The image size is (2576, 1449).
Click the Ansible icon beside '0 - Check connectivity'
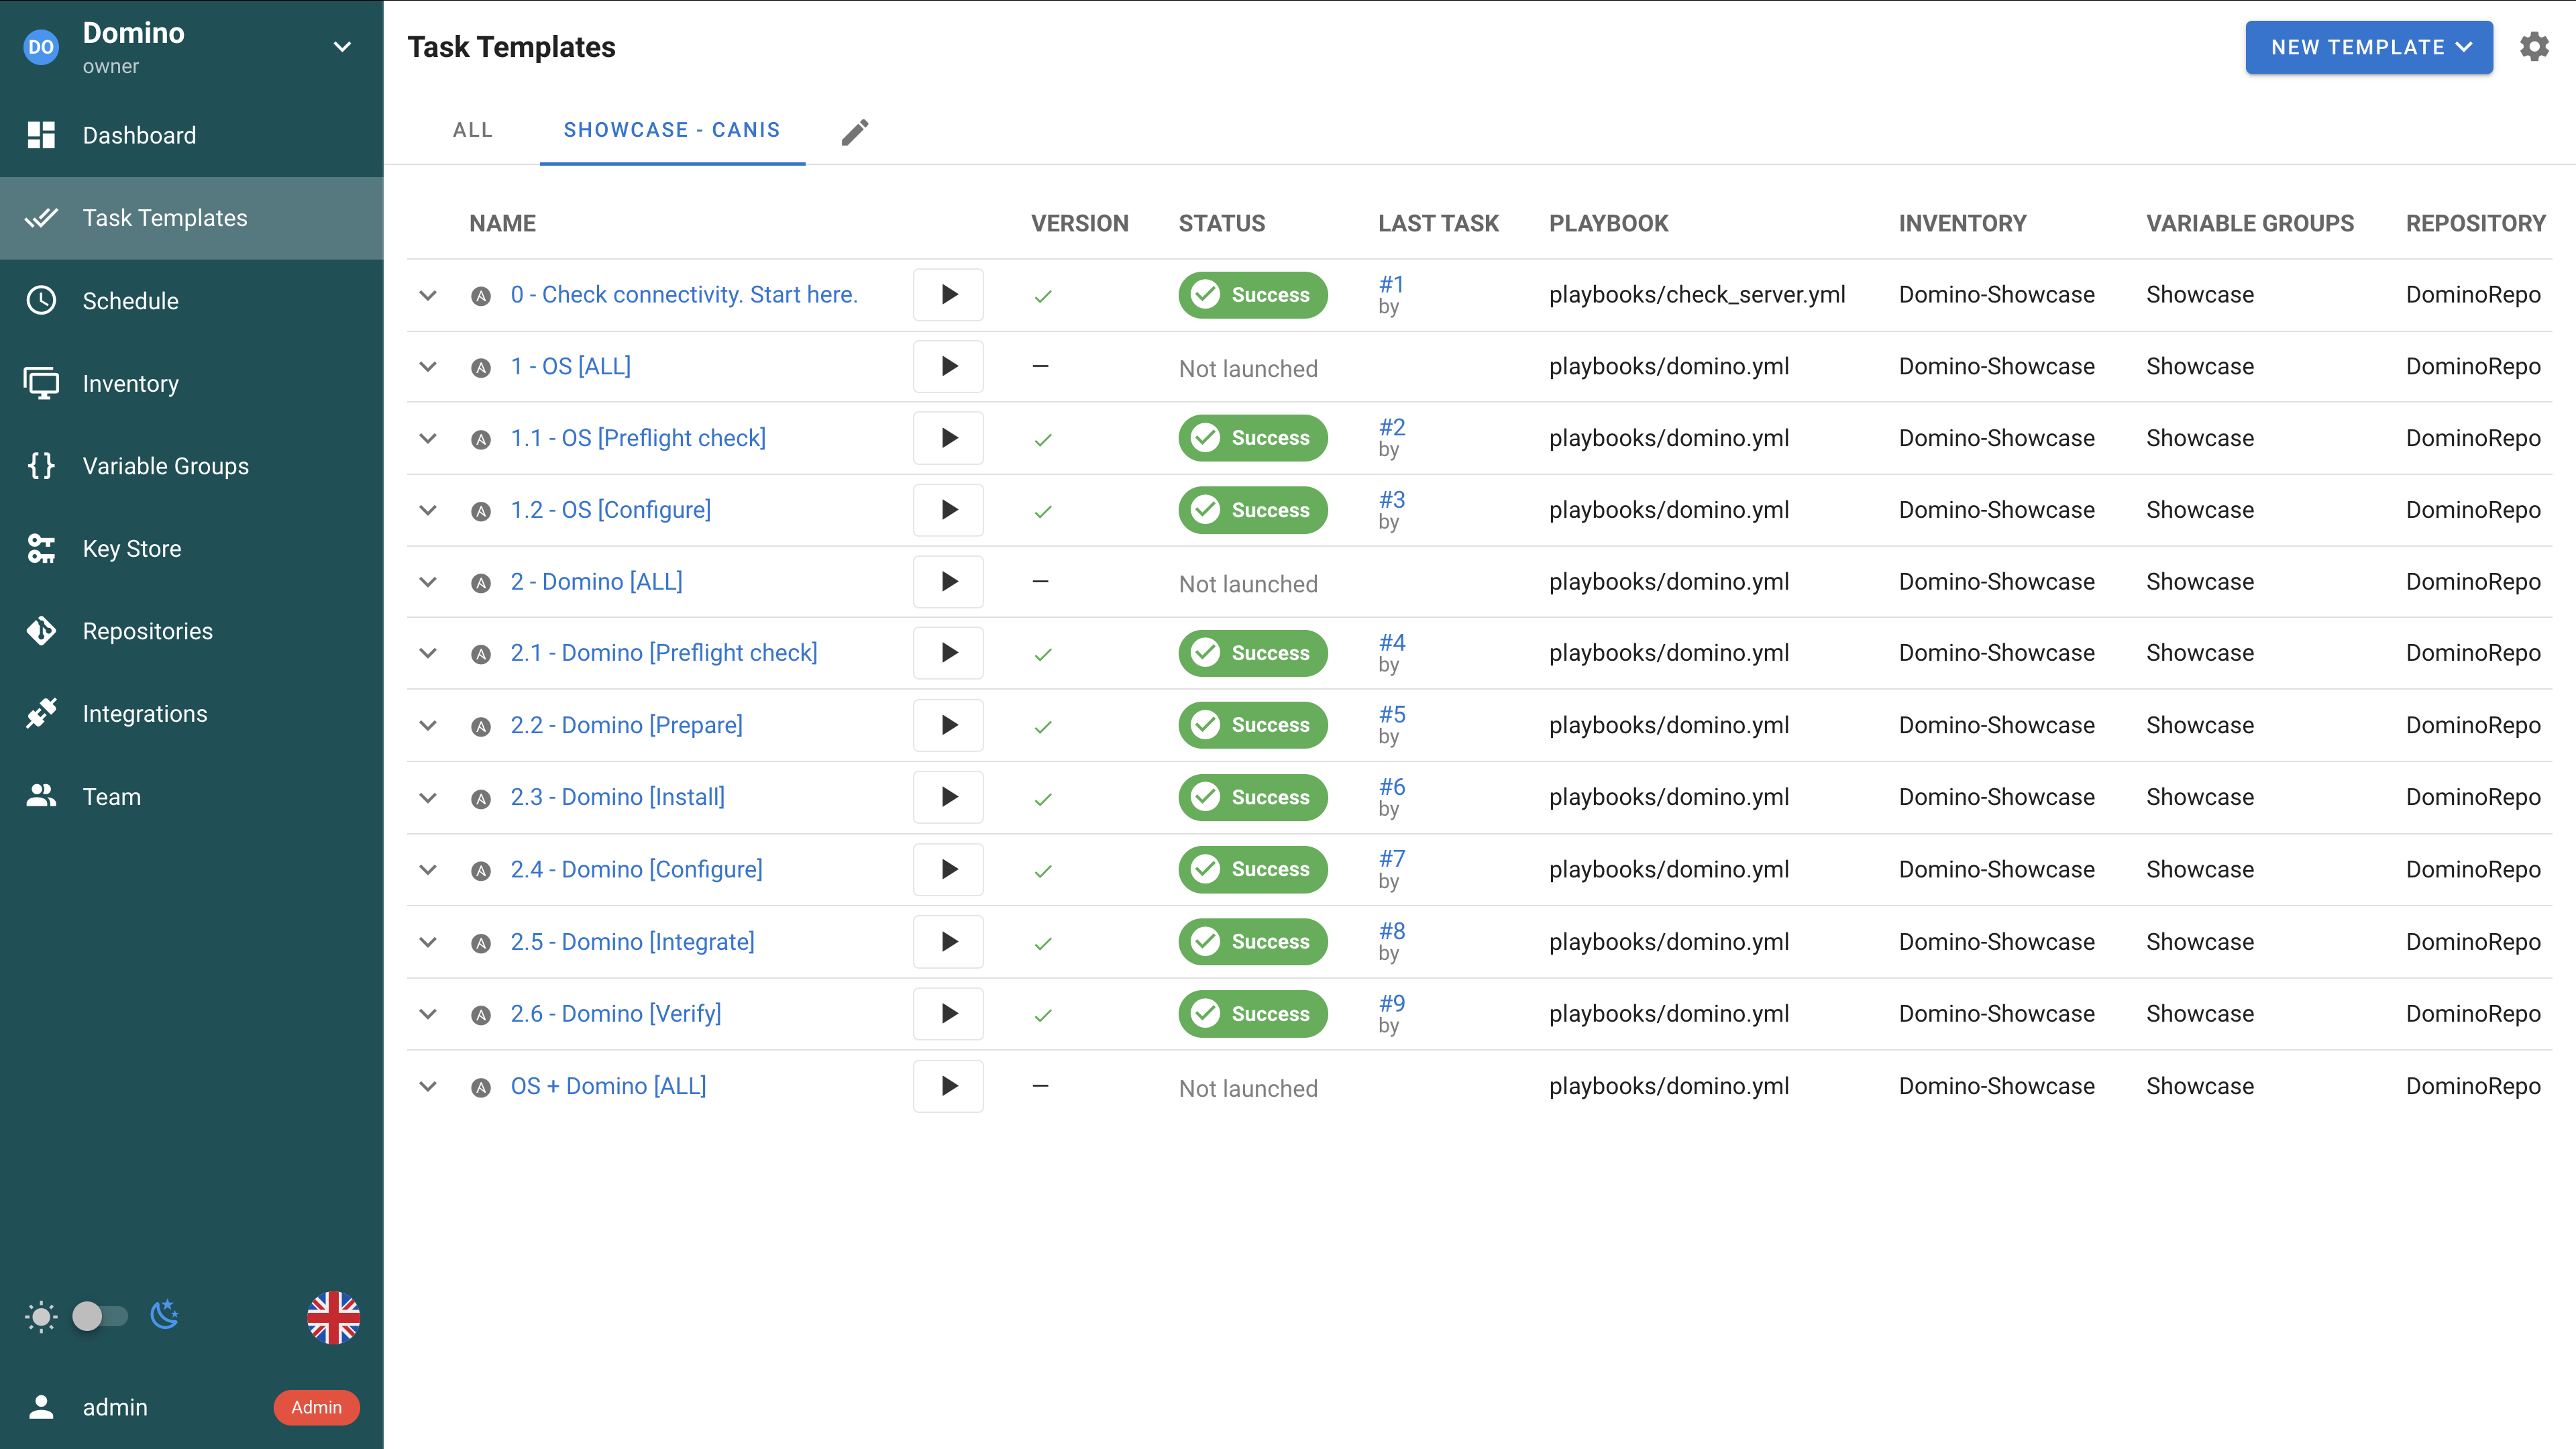coord(481,296)
